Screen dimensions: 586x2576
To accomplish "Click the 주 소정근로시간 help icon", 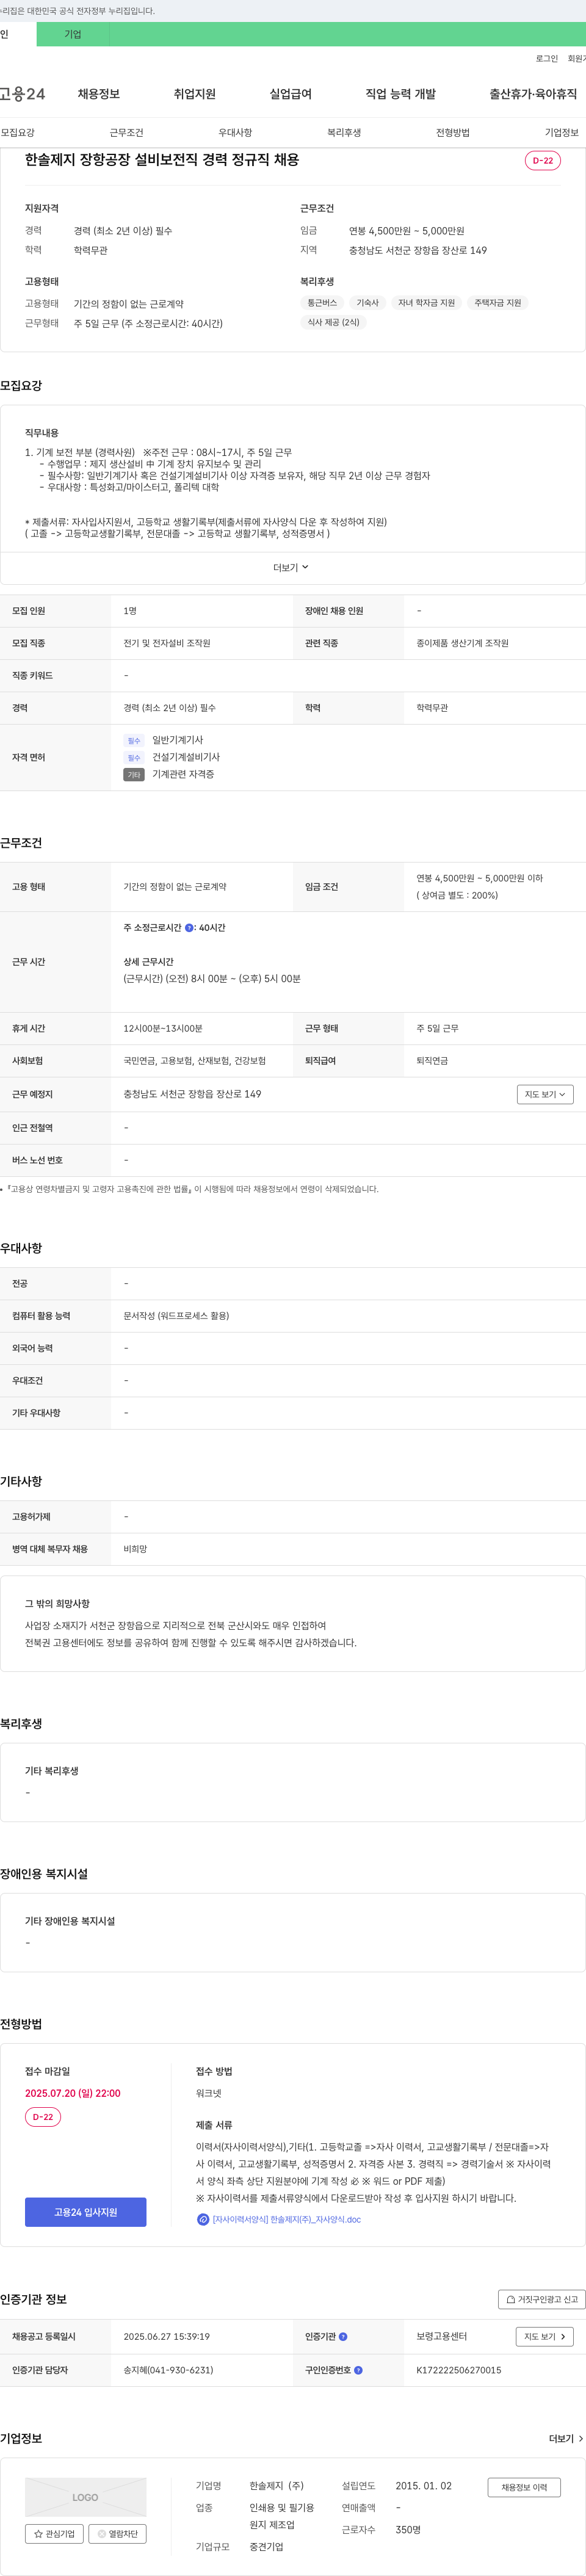I will click(x=189, y=928).
